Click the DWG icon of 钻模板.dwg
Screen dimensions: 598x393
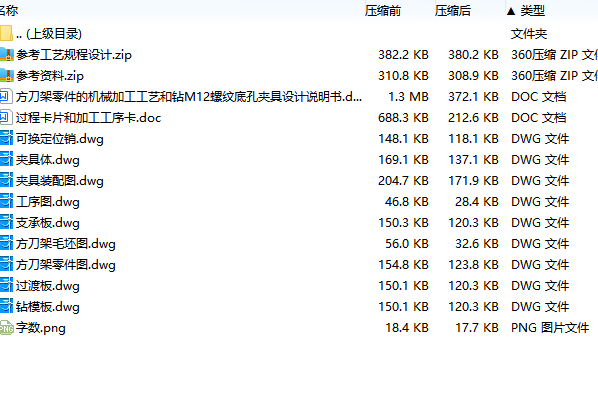[6, 306]
